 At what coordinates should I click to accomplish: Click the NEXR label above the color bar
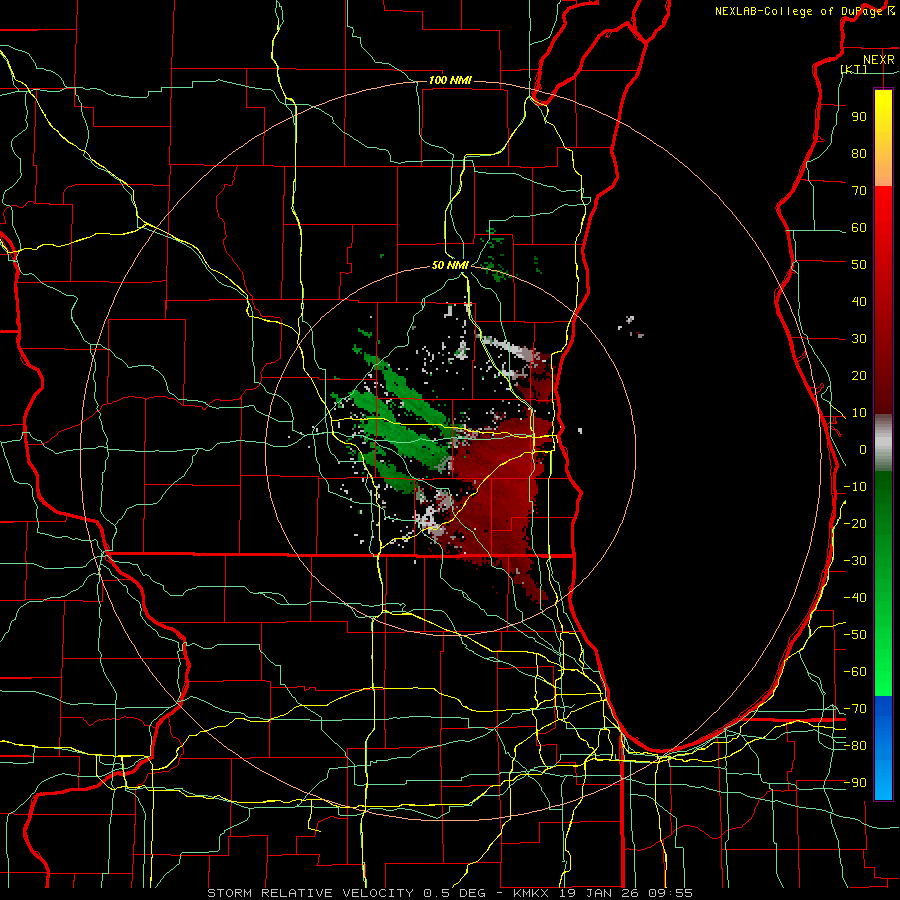[x=879, y=60]
